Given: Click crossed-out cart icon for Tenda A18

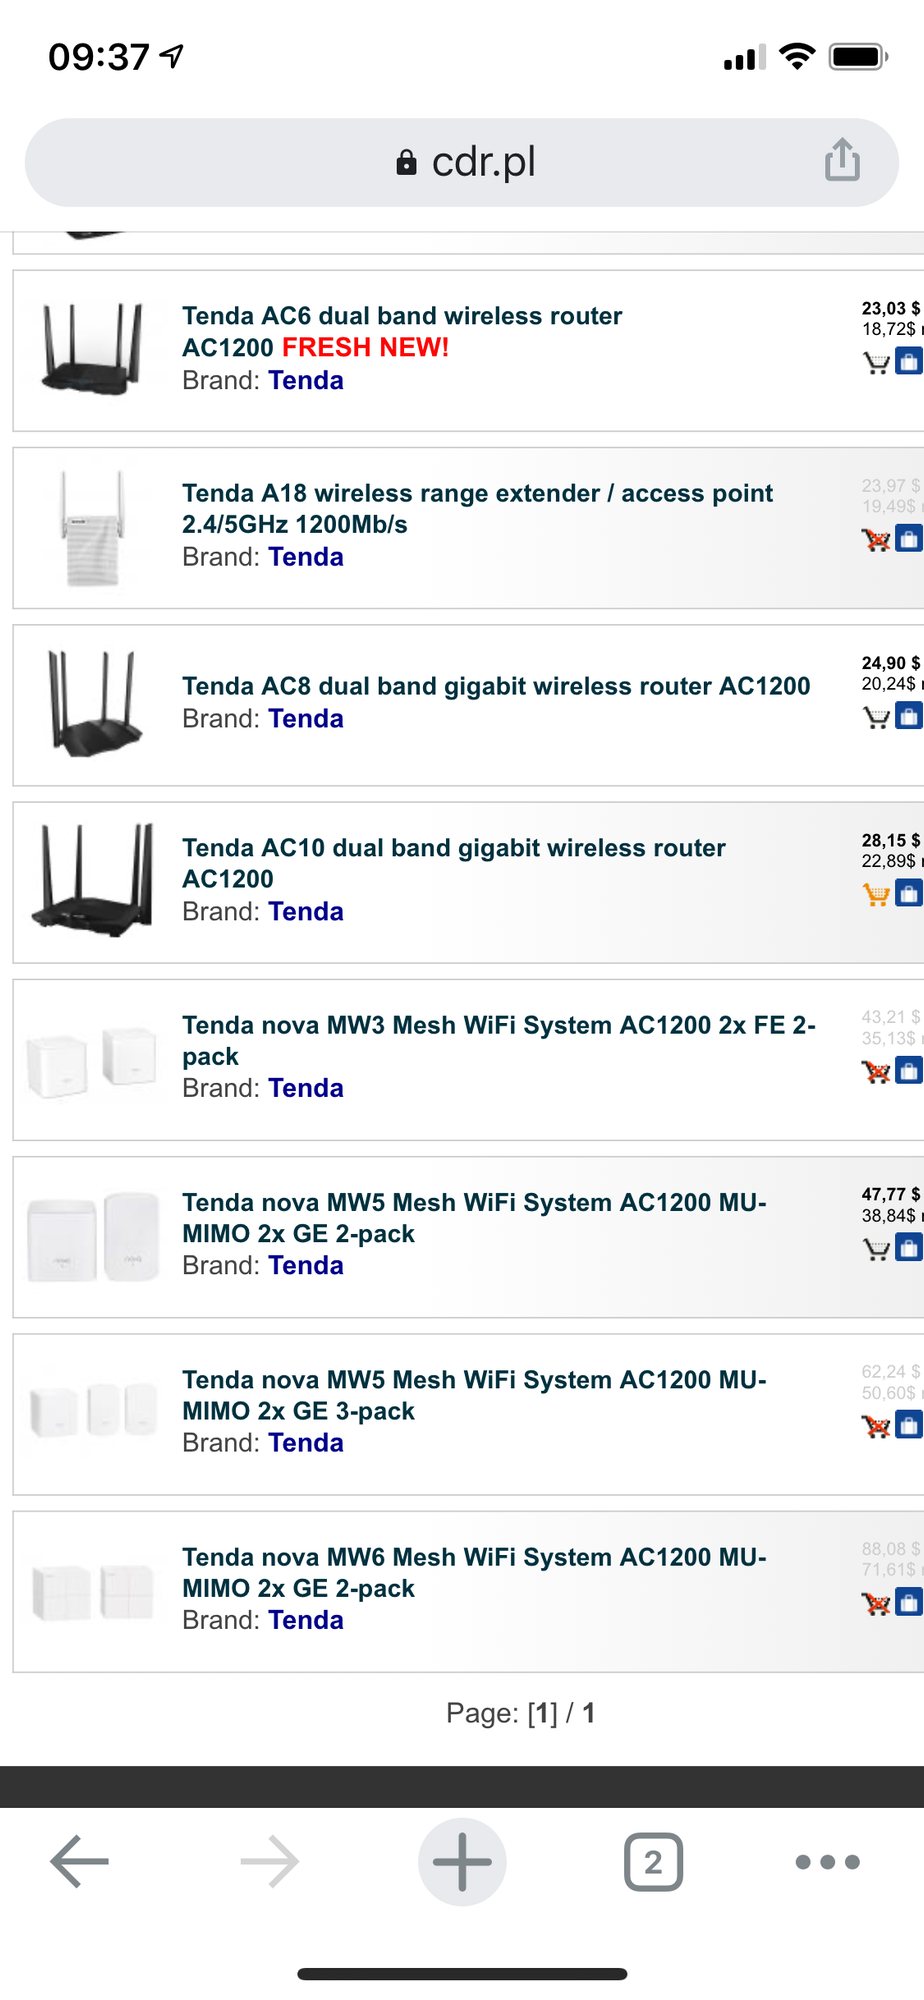Looking at the screenshot, I should tap(876, 540).
